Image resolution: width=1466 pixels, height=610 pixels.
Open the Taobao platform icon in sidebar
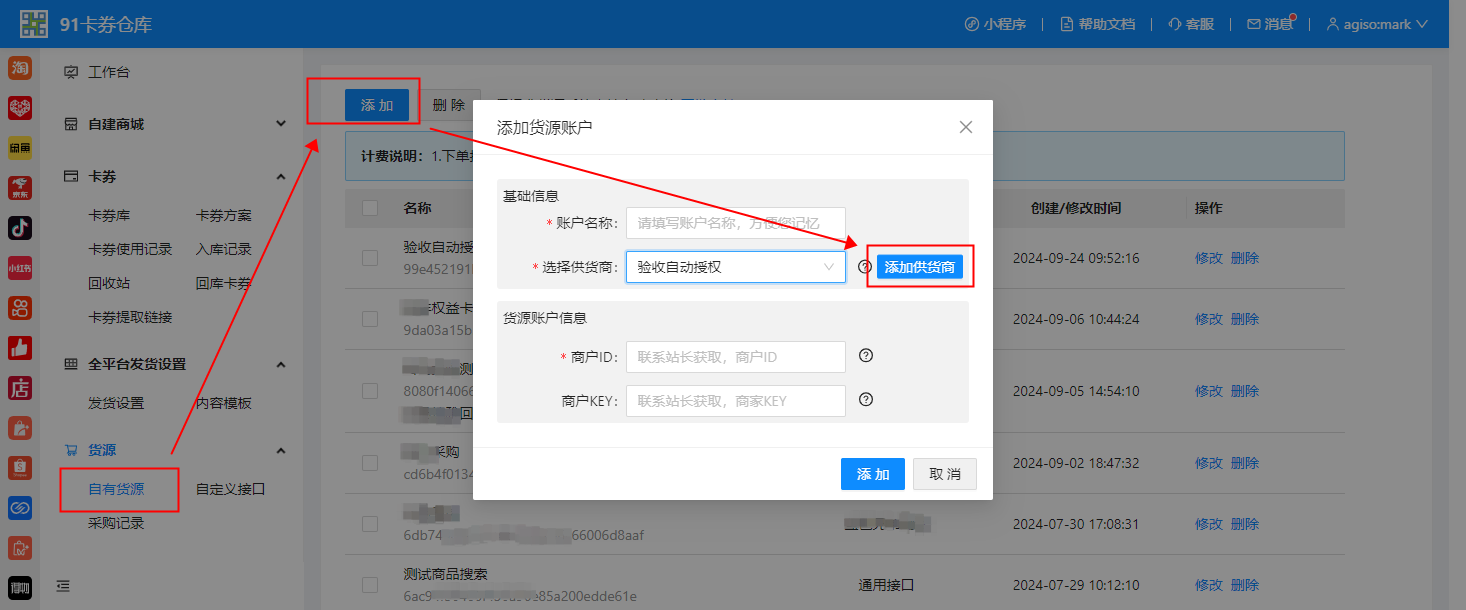(x=20, y=68)
